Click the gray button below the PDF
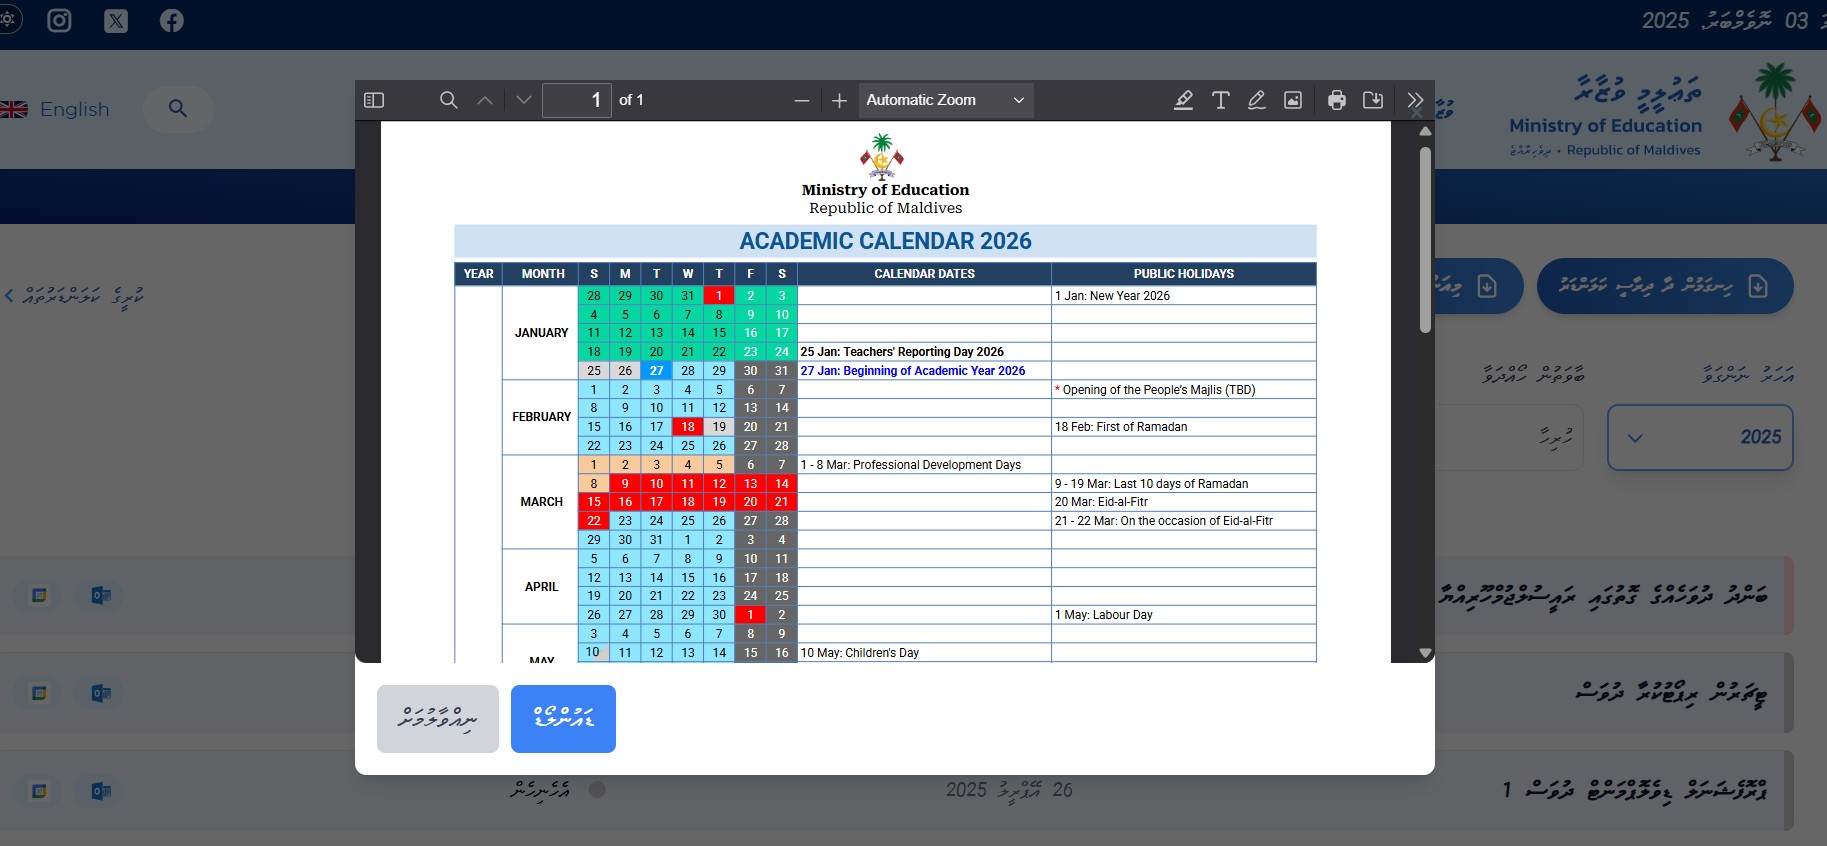 point(437,718)
